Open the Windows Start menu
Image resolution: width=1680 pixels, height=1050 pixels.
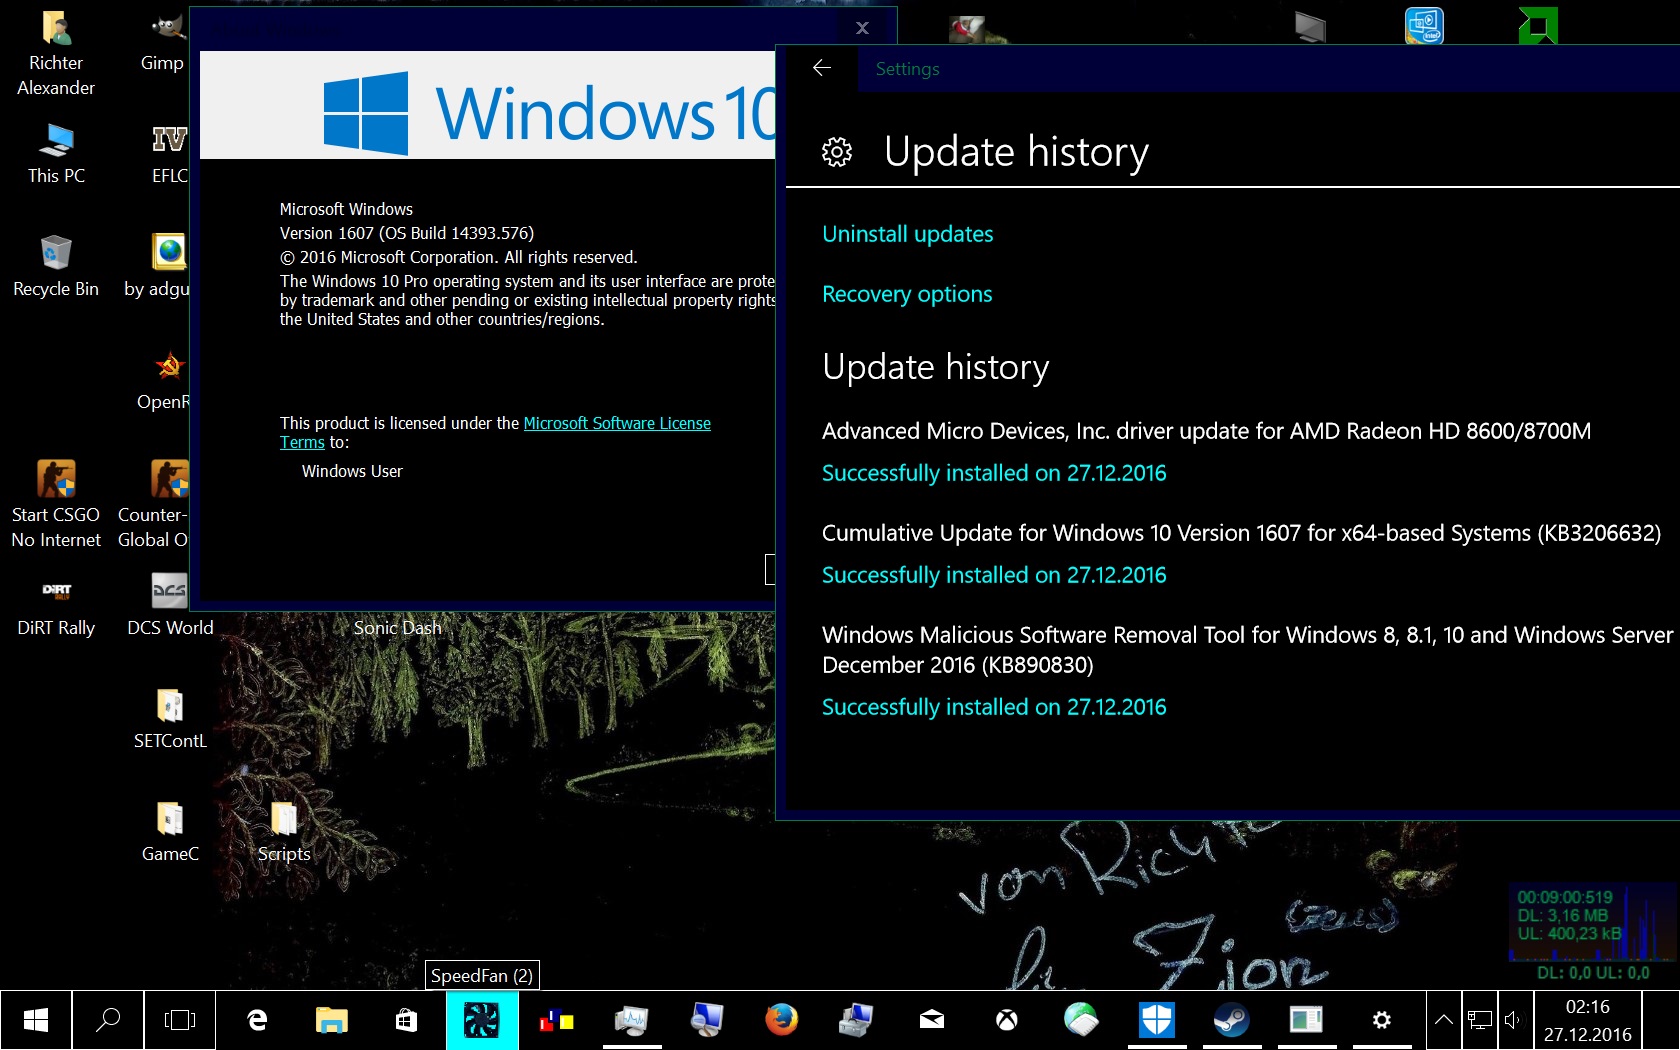point(36,1020)
